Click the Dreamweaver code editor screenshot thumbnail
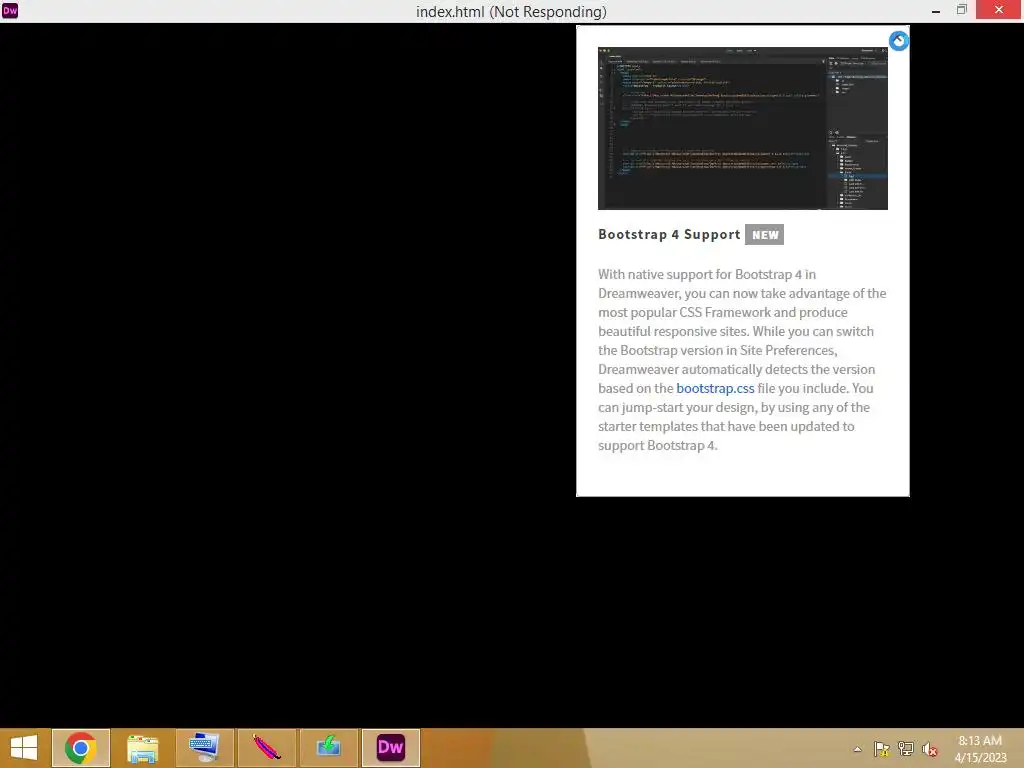Image resolution: width=1024 pixels, height=768 pixels. [x=743, y=128]
